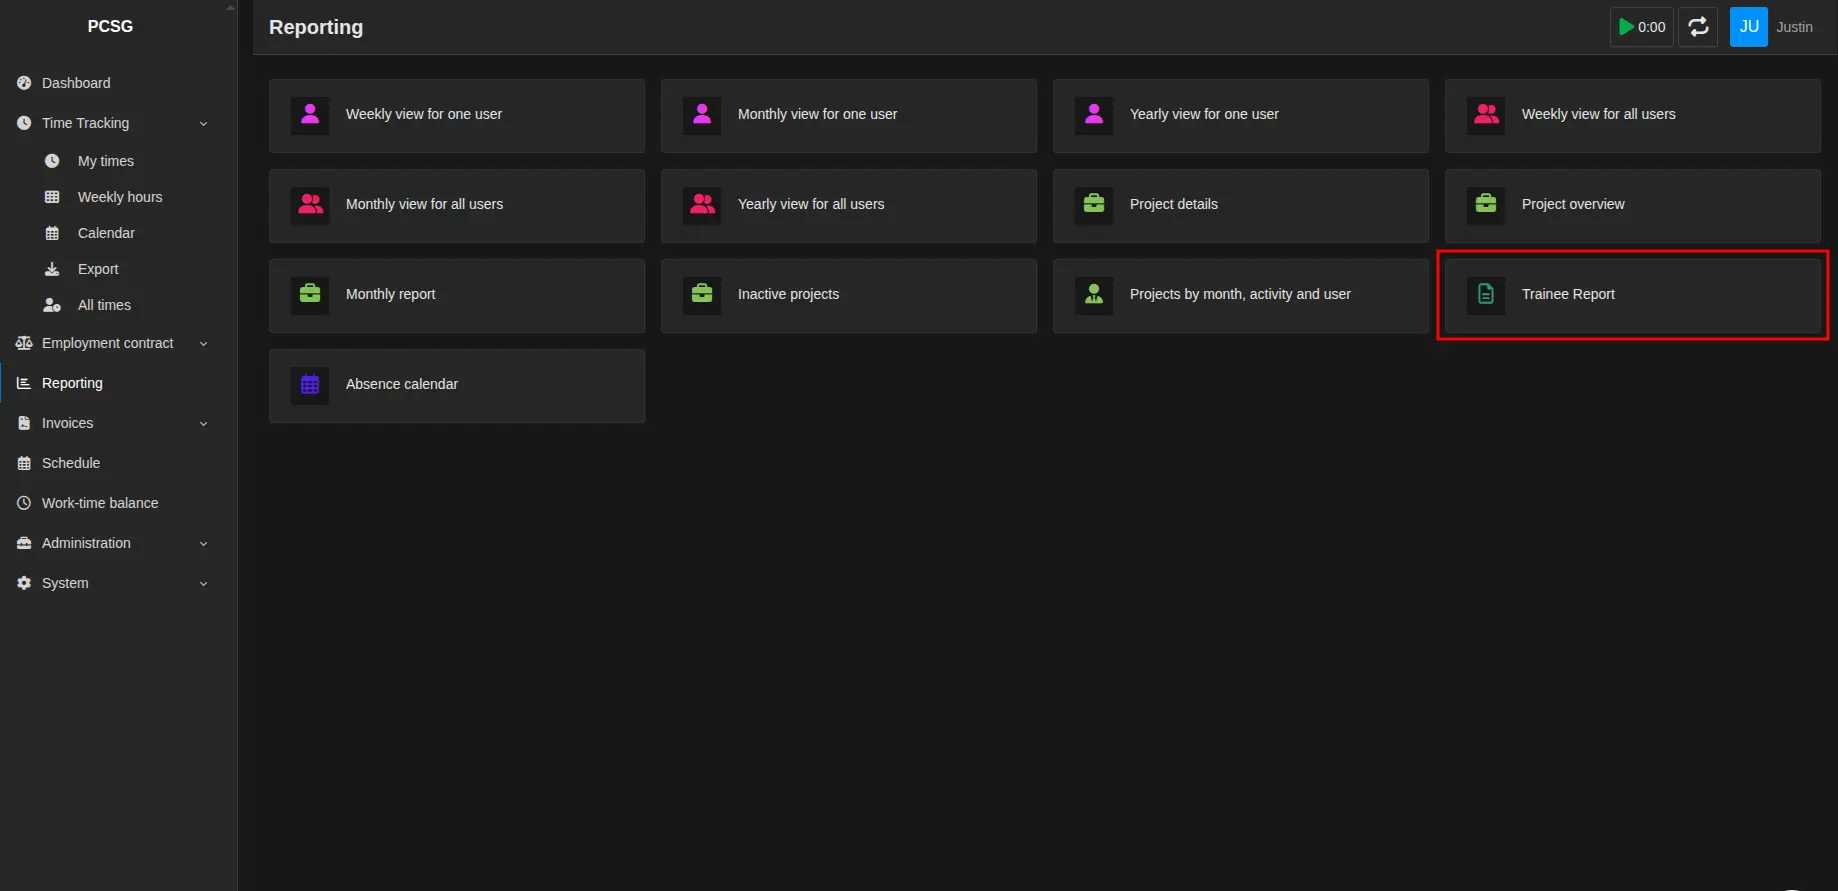Click the briefcase icon on Project overview
Viewport: 1838px width, 891px height.
[x=1486, y=205]
